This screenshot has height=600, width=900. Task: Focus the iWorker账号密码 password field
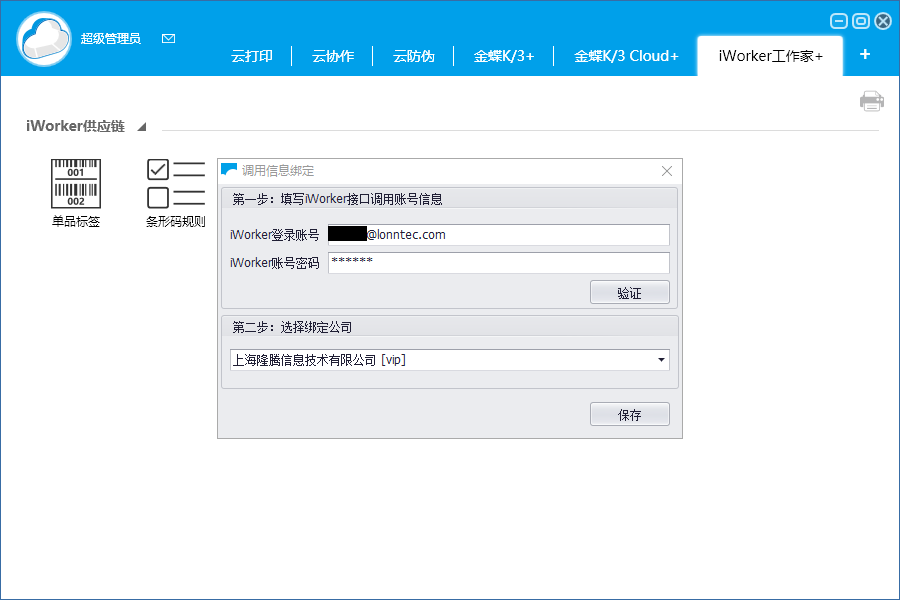tap(498, 262)
